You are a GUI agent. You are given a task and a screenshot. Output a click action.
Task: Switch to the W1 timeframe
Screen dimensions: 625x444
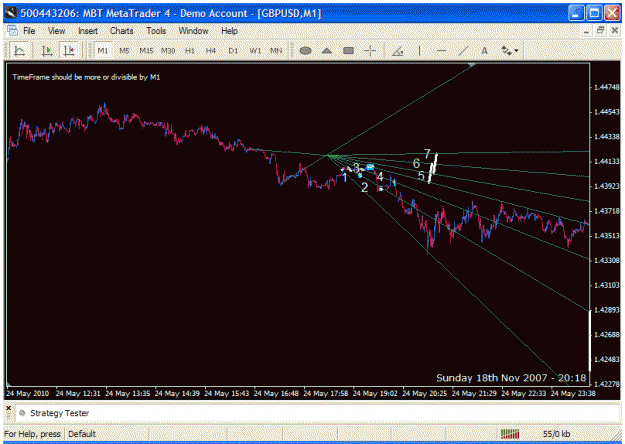pos(255,51)
